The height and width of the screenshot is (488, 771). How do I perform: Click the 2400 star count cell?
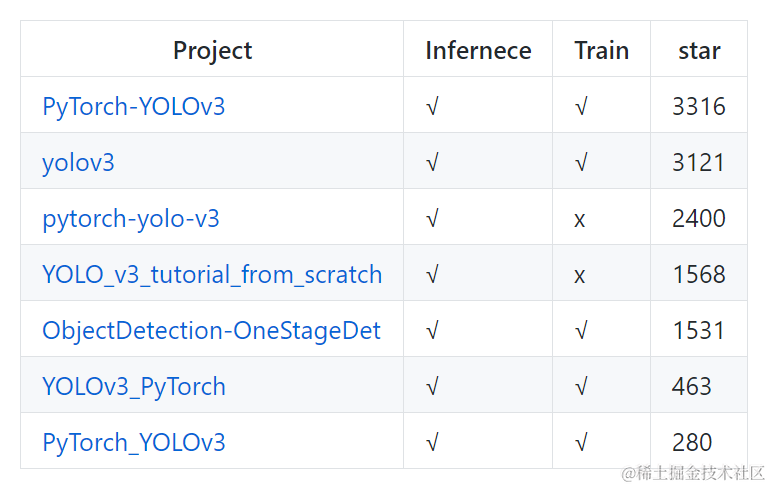(698, 218)
